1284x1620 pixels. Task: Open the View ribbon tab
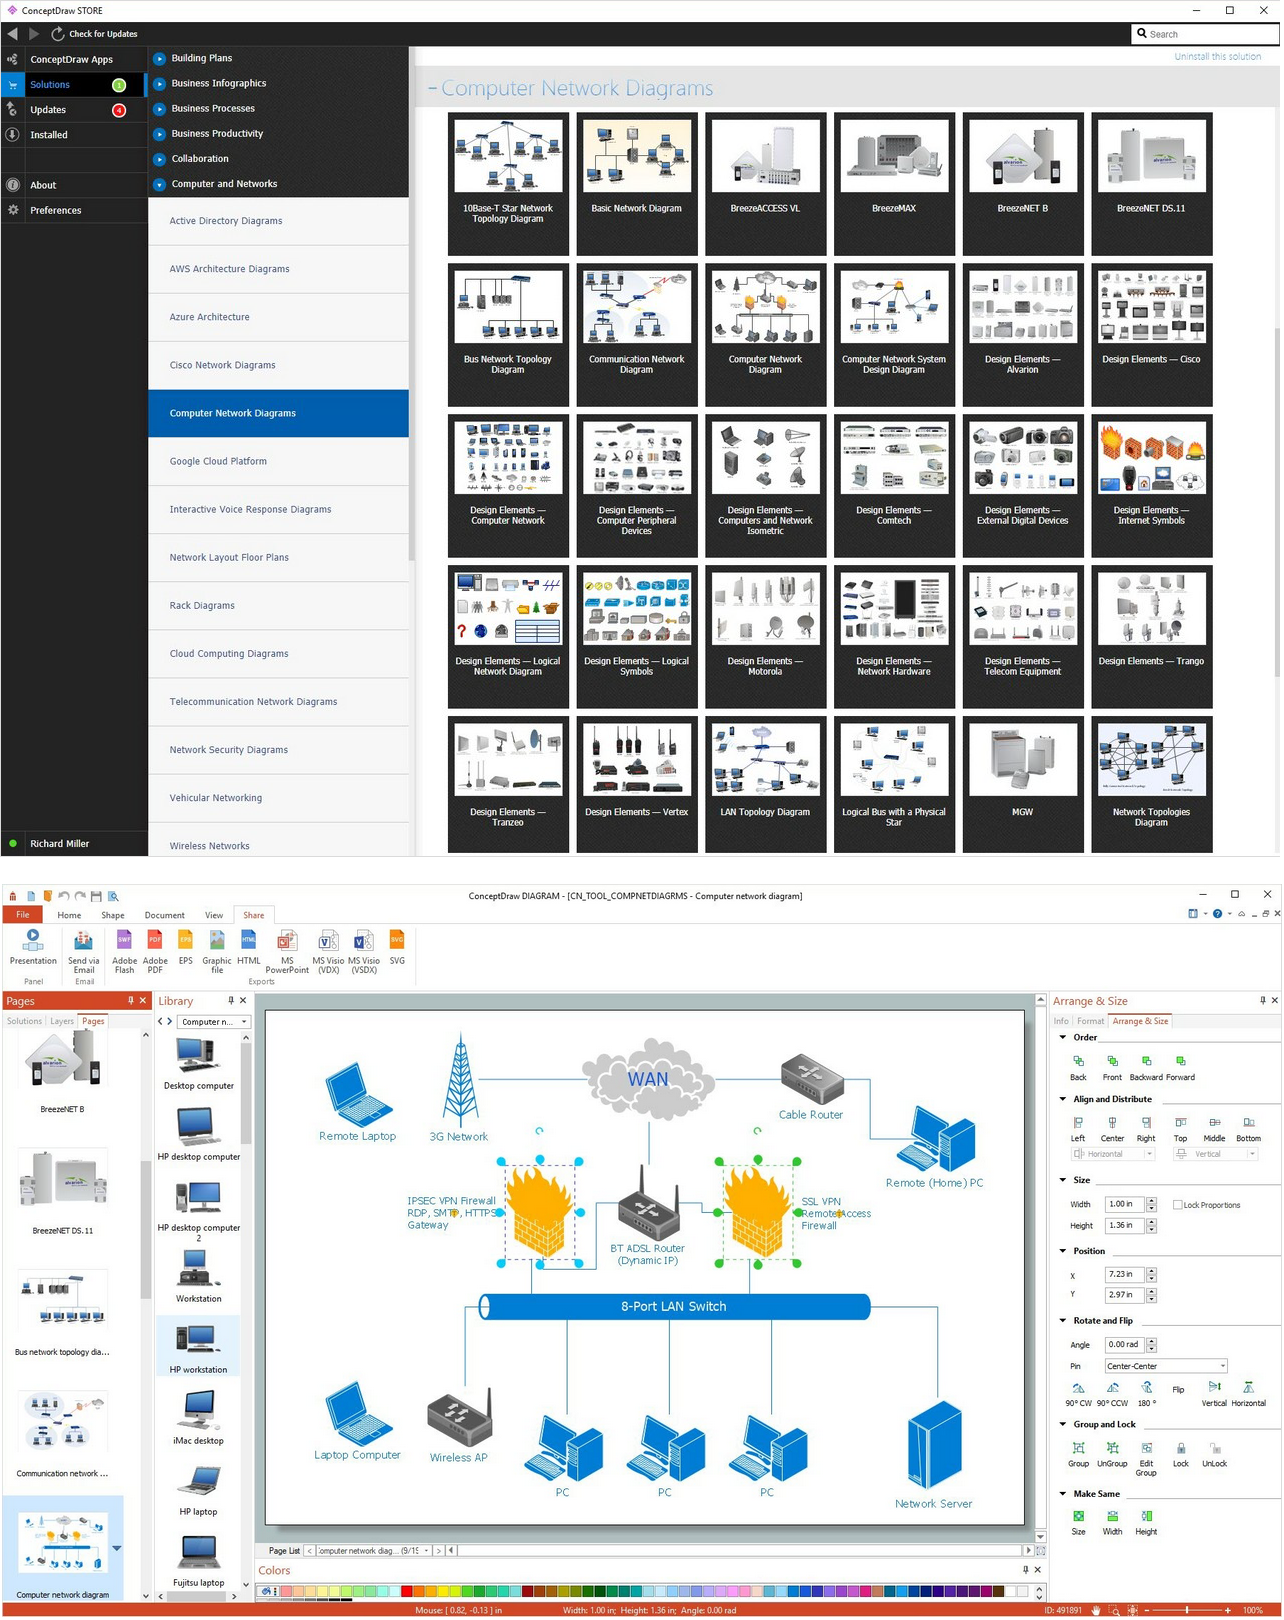214,916
